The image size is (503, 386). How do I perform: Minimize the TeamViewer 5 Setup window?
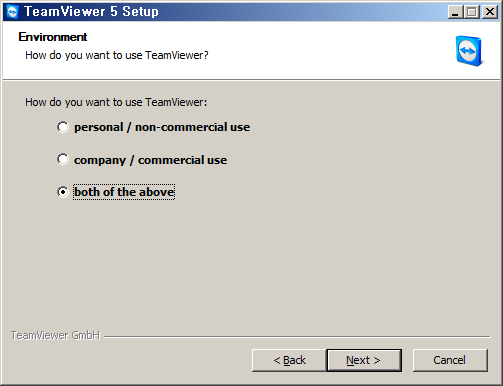pos(456,12)
